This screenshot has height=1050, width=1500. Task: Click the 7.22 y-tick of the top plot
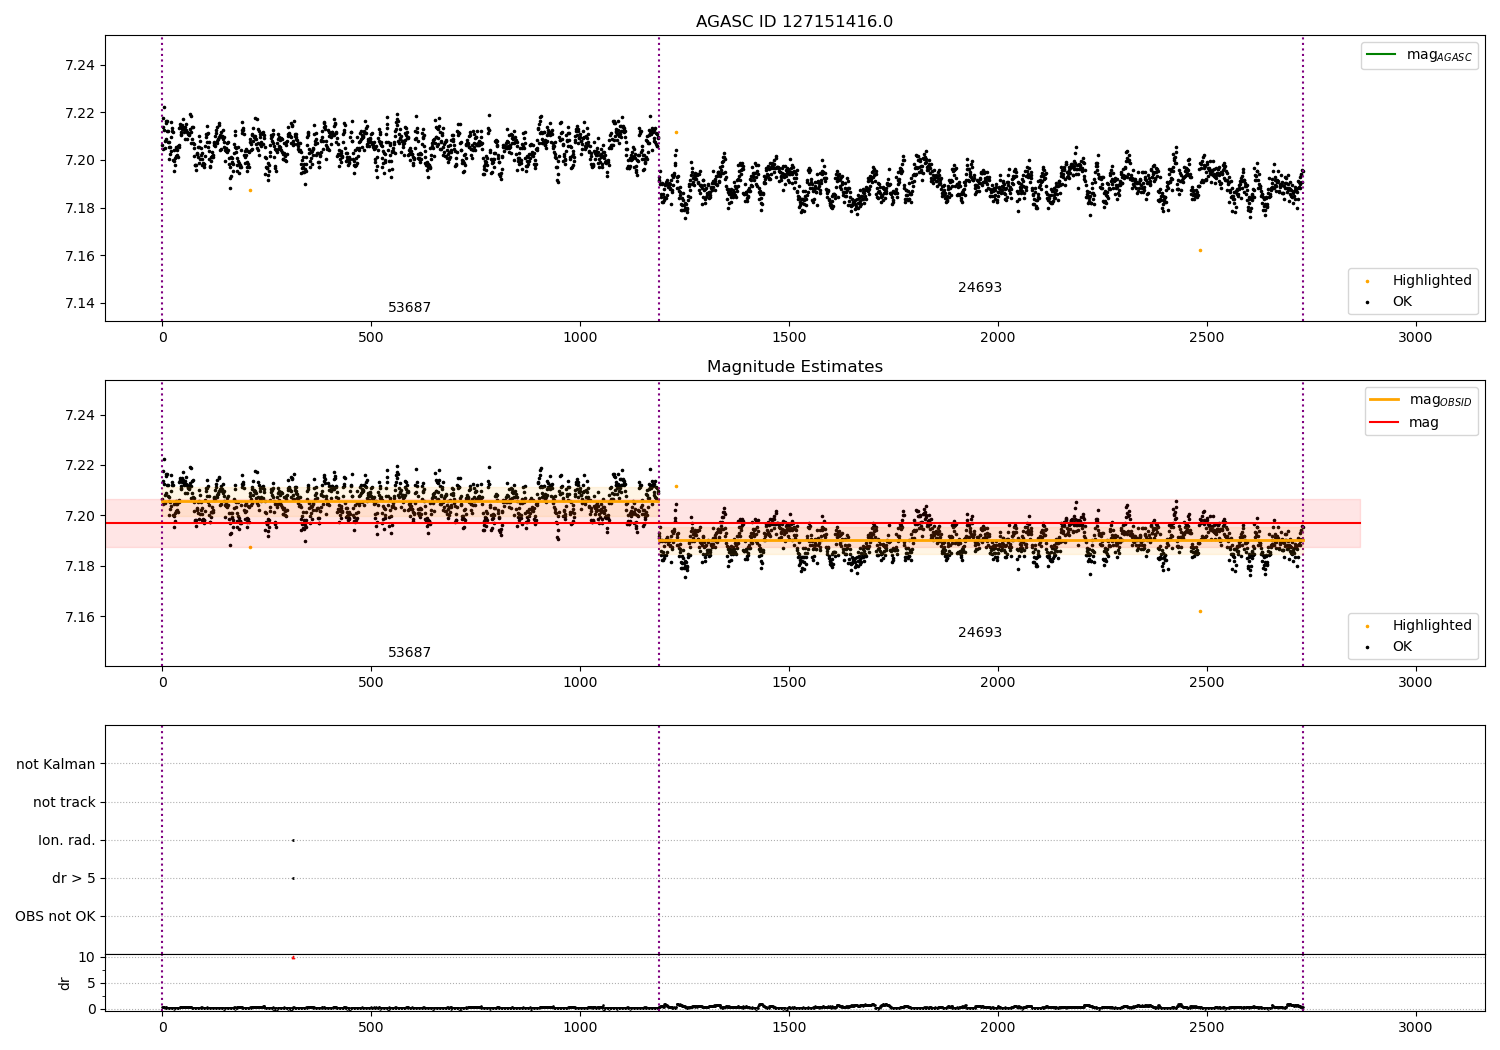coord(80,113)
